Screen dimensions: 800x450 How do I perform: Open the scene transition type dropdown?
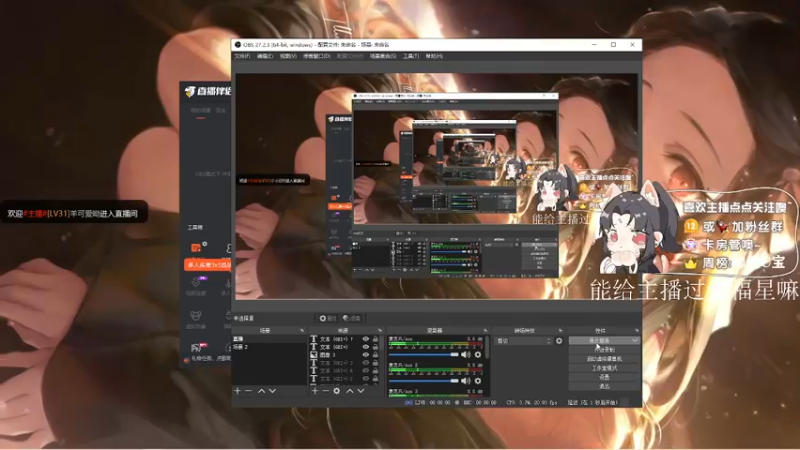point(524,341)
